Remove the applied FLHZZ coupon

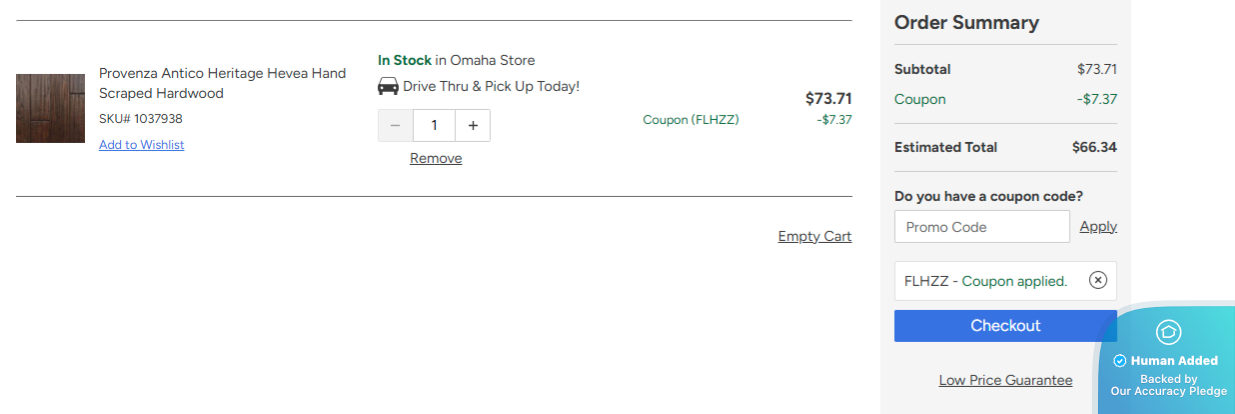pos(1098,281)
